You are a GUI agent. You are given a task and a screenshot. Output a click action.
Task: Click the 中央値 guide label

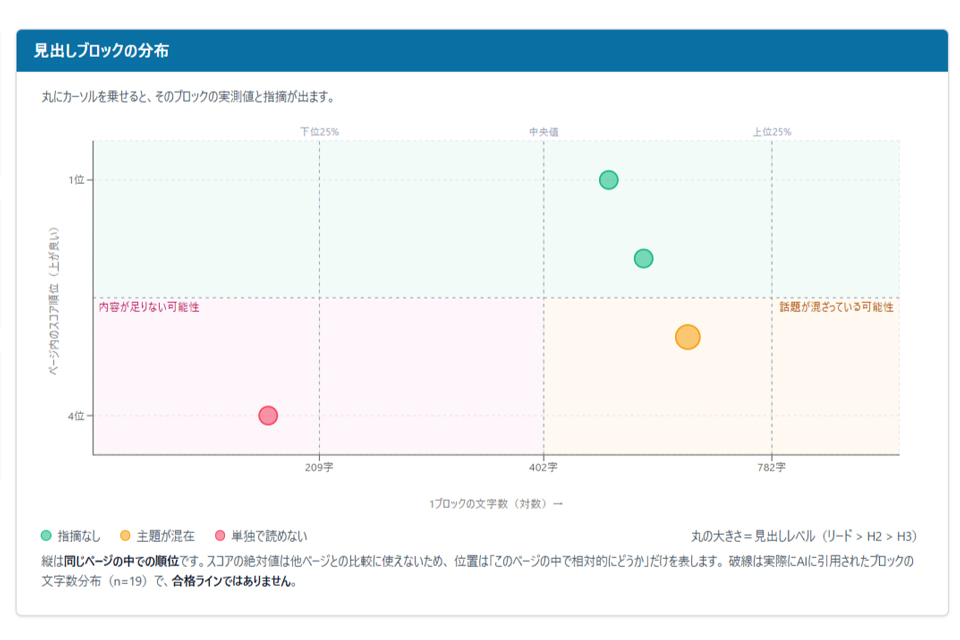(x=544, y=132)
